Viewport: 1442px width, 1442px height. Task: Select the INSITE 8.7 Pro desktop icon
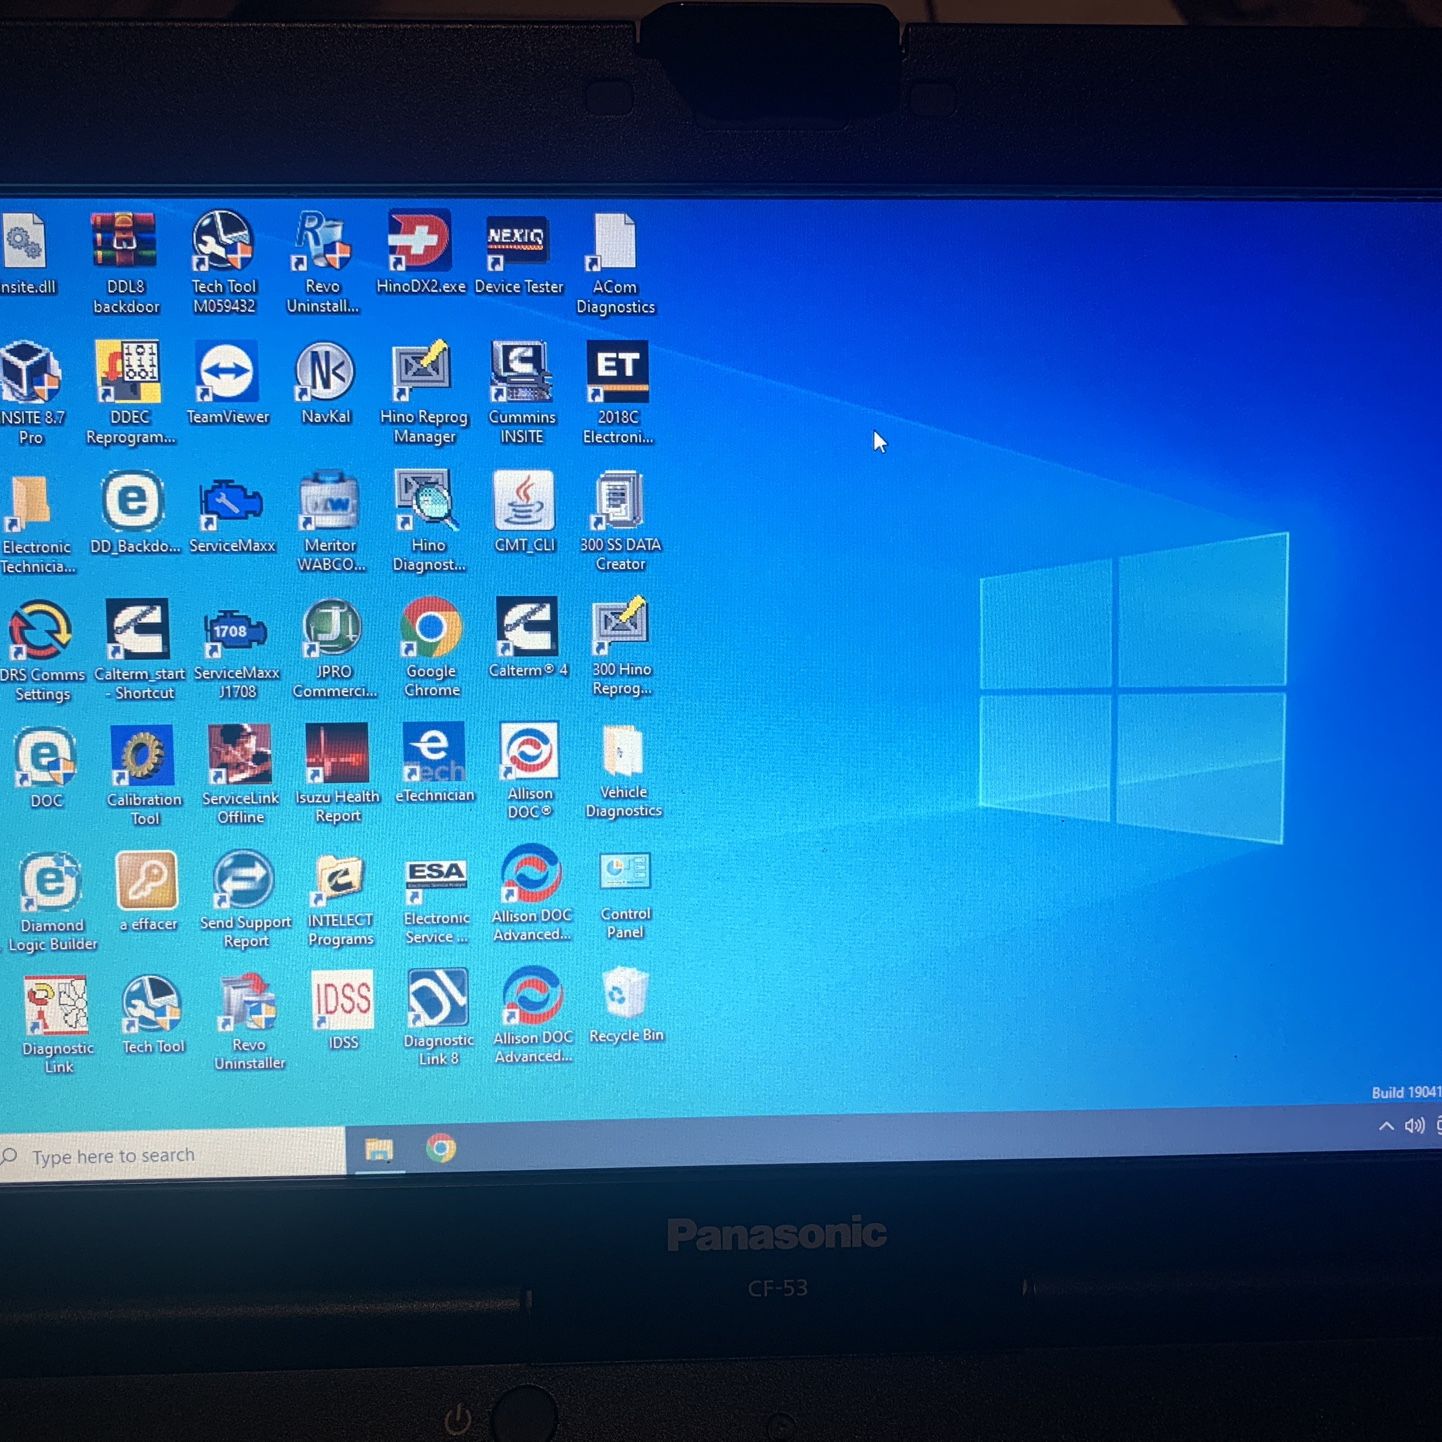click(x=30, y=374)
